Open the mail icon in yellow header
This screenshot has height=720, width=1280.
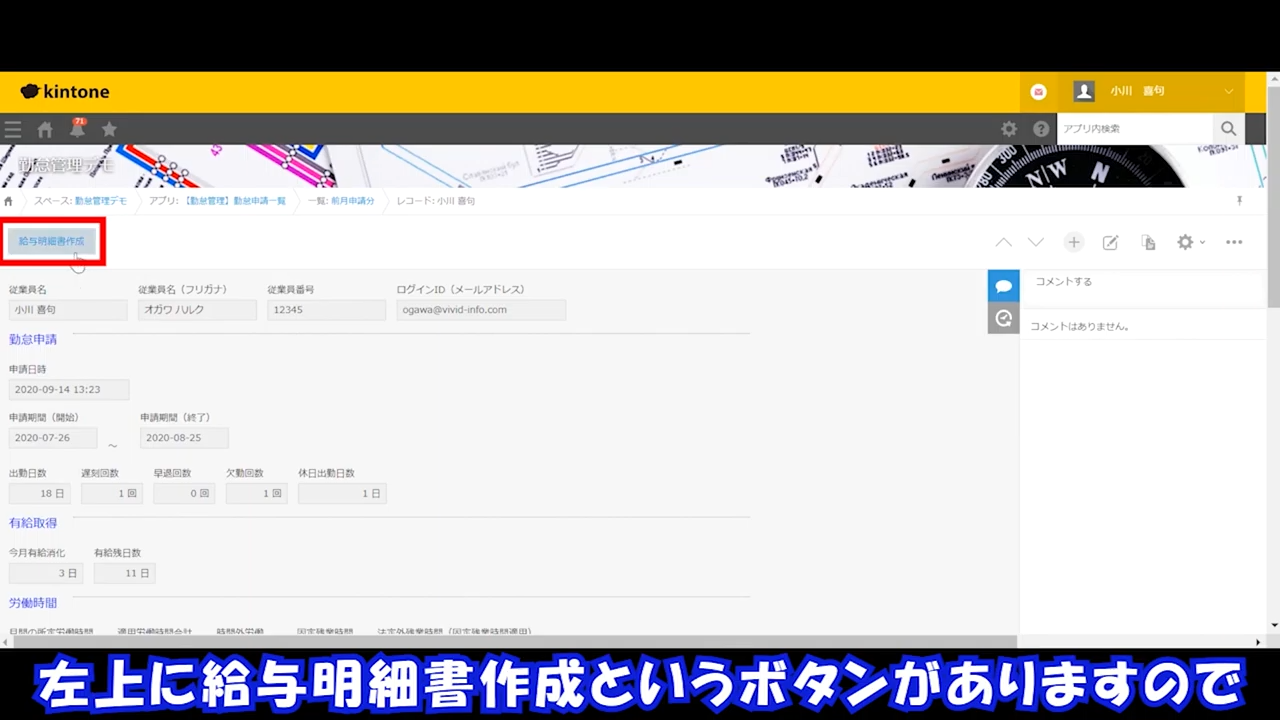click(x=1039, y=92)
